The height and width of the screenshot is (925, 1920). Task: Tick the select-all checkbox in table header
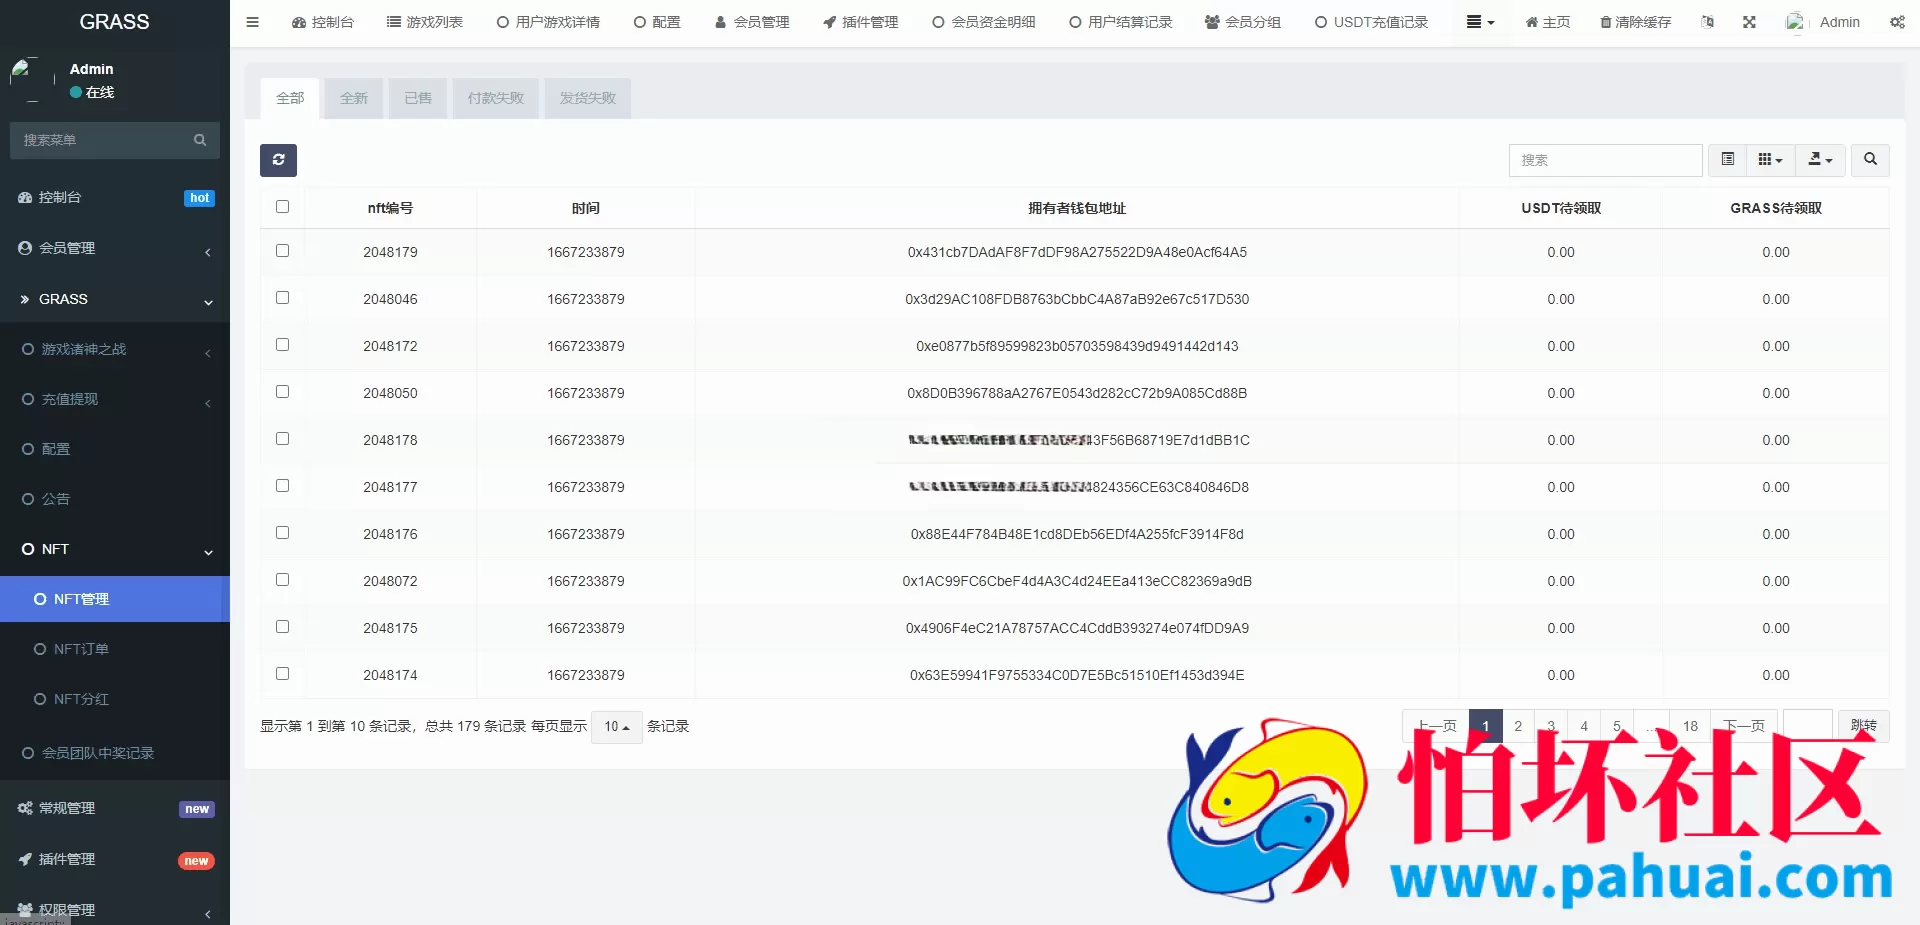tap(282, 206)
